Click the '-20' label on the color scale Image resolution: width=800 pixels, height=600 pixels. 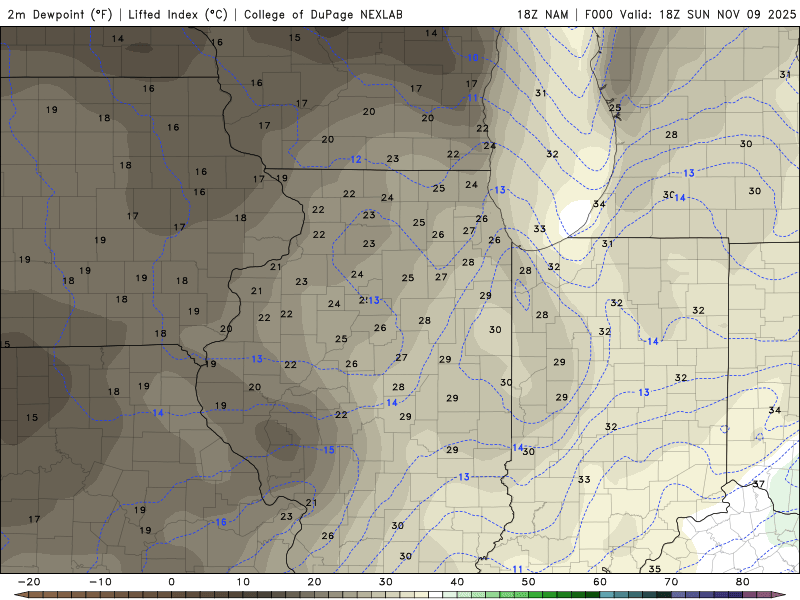click(29, 582)
